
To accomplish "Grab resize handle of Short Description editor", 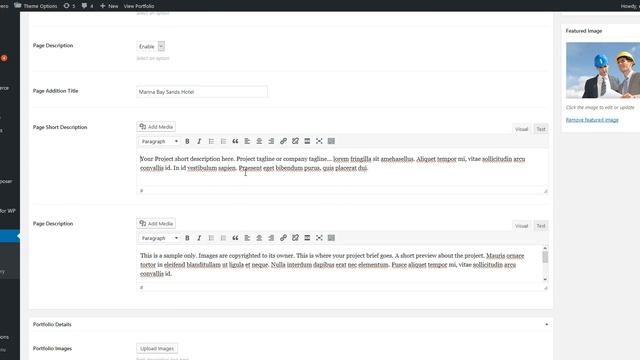I will click(x=546, y=191).
